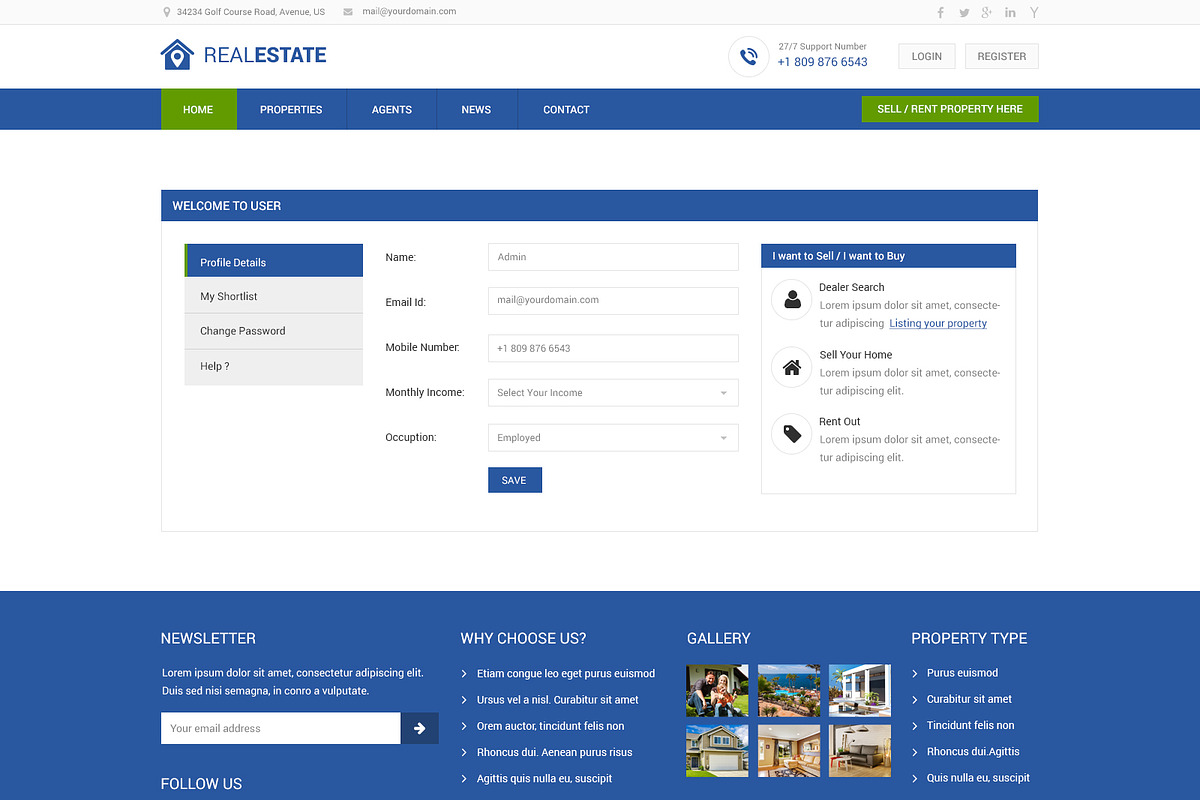Click chevron next to Etiam congue leo
This screenshot has width=1200, height=800.
(x=464, y=674)
